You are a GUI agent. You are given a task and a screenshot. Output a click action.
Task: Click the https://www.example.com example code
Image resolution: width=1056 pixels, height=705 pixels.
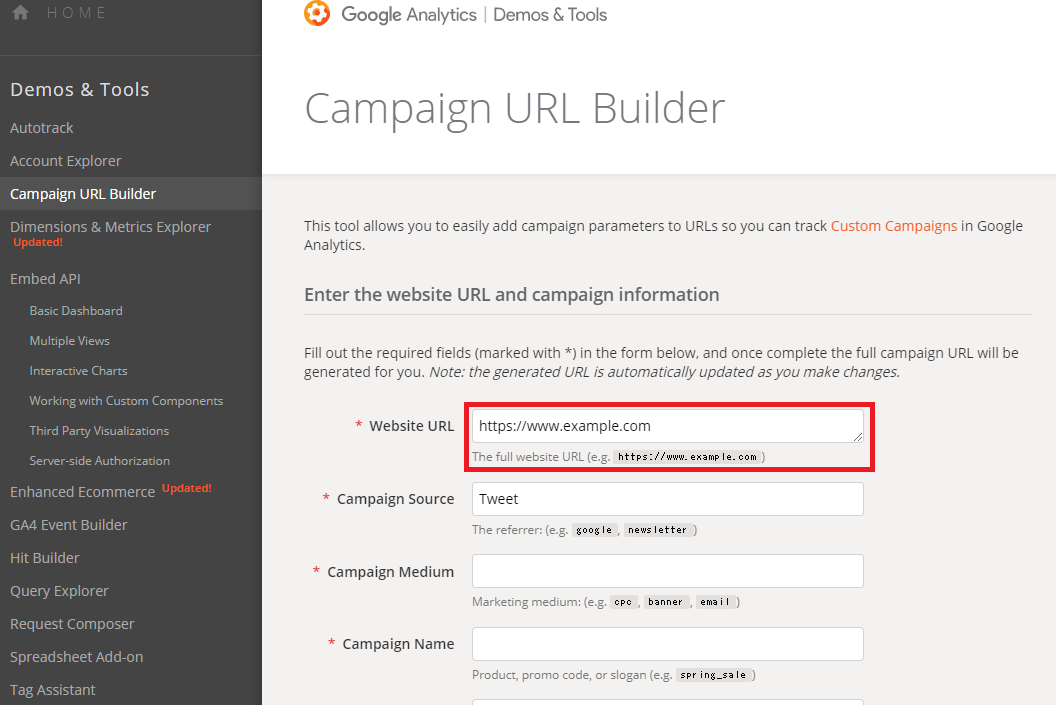tap(688, 457)
